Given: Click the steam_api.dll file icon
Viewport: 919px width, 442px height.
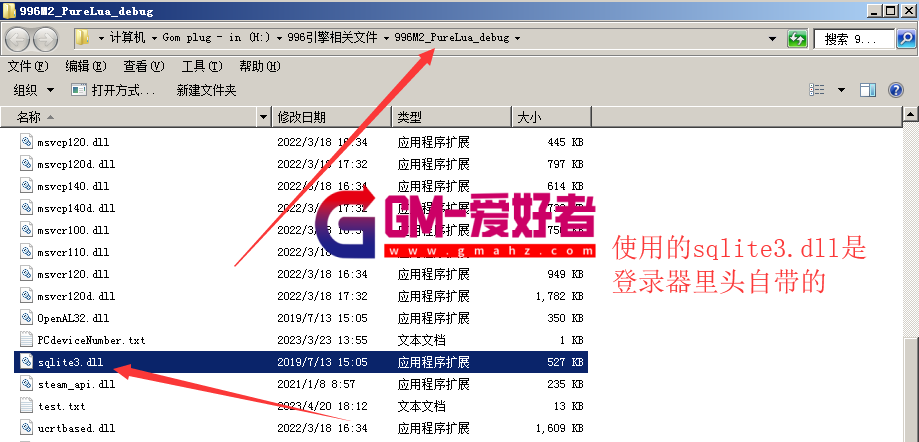Looking at the screenshot, I should point(26,384).
